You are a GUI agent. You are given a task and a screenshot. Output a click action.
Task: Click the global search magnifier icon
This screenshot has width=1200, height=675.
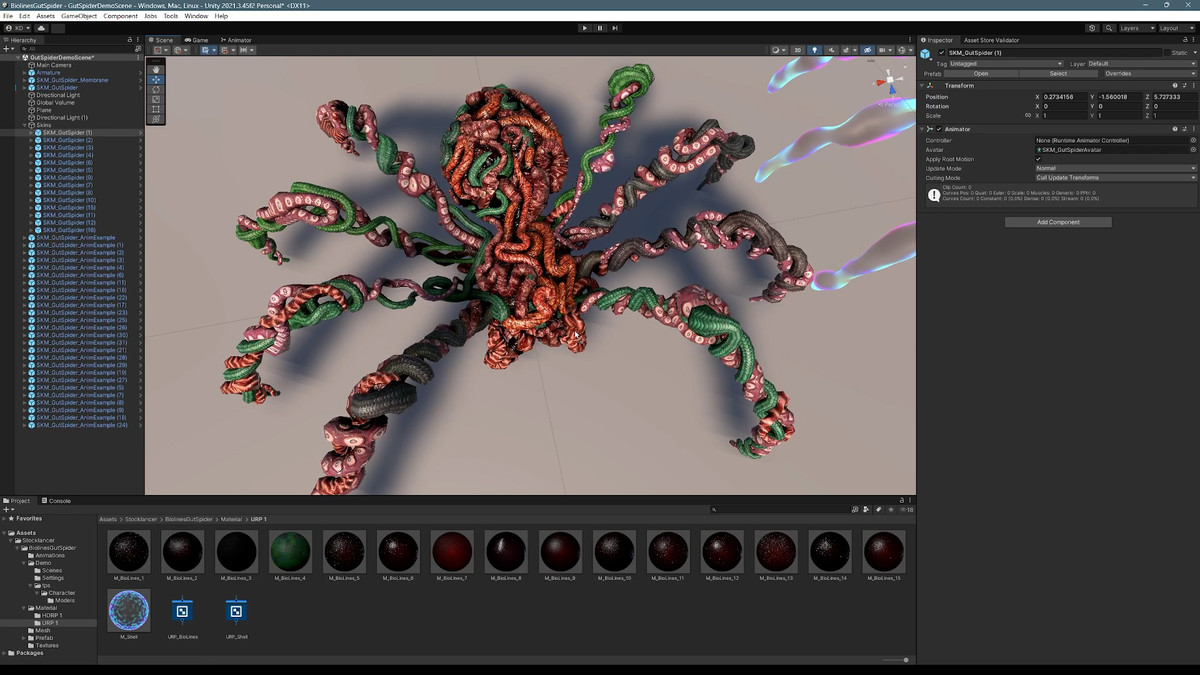coord(1109,28)
